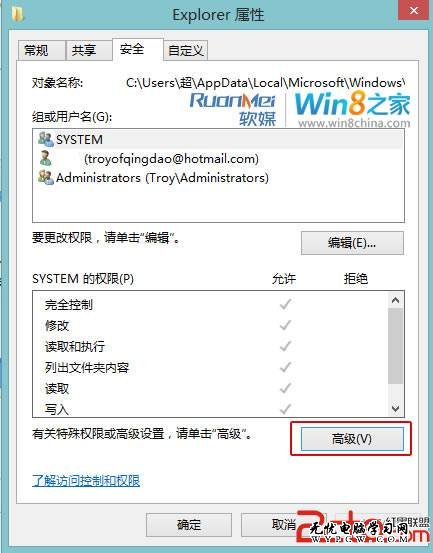Image resolution: width=433 pixels, height=553 pixels.
Task: Click allow checkmark for 完全控制
Action: click(285, 304)
